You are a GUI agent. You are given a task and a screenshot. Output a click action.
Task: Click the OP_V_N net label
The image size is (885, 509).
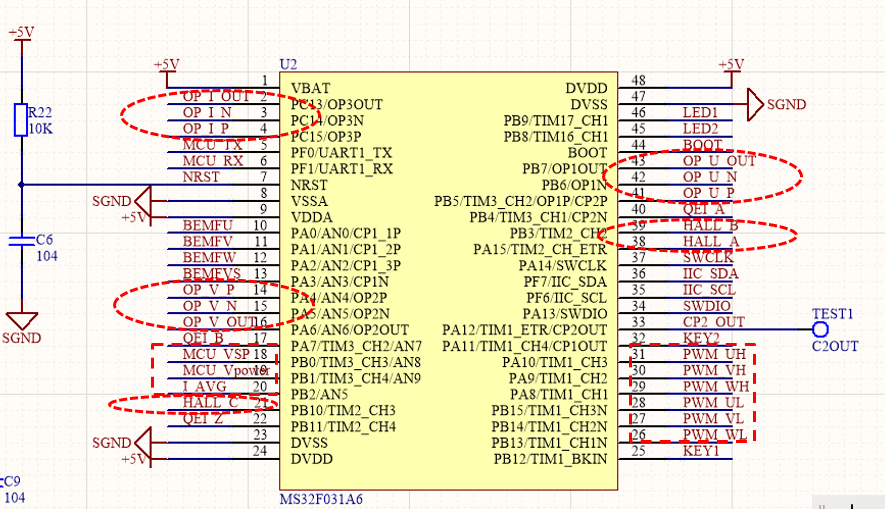click(x=209, y=306)
